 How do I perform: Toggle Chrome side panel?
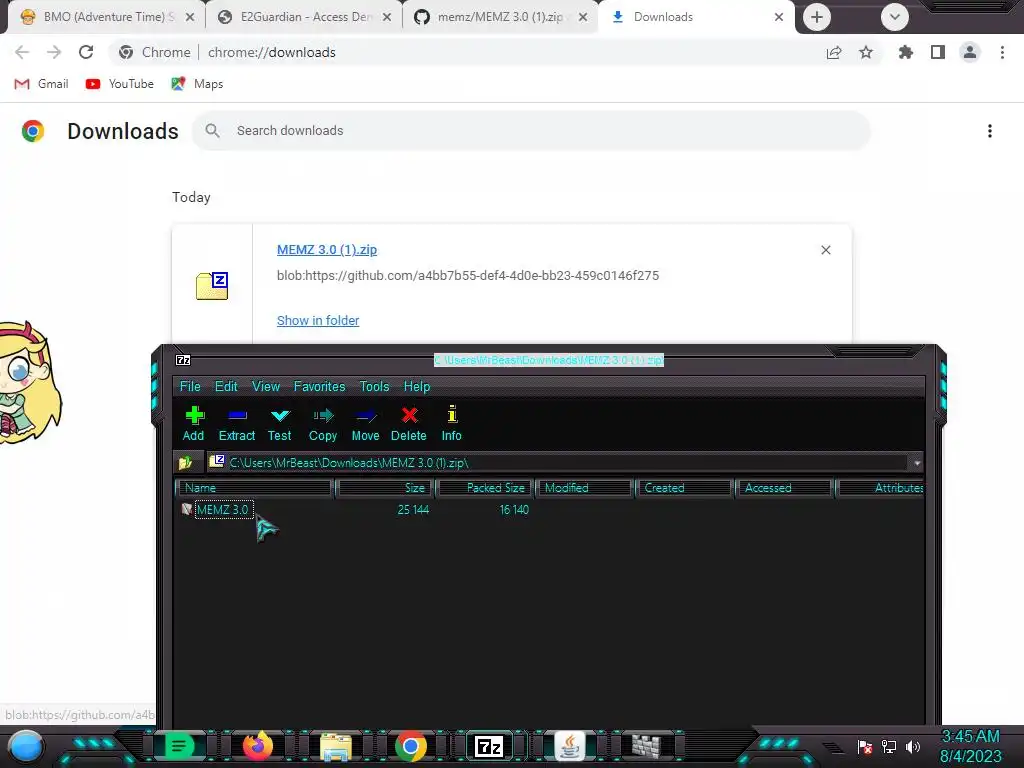(938, 52)
